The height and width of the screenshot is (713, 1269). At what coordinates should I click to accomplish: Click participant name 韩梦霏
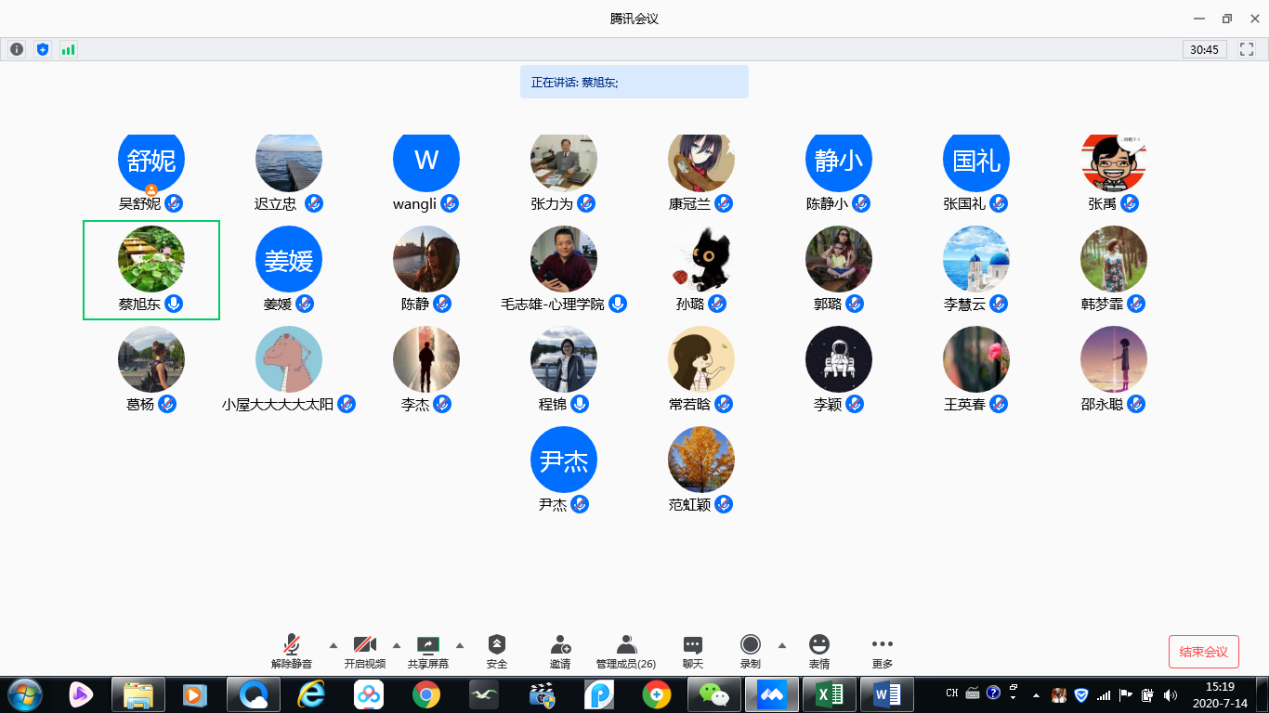(1102, 304)
